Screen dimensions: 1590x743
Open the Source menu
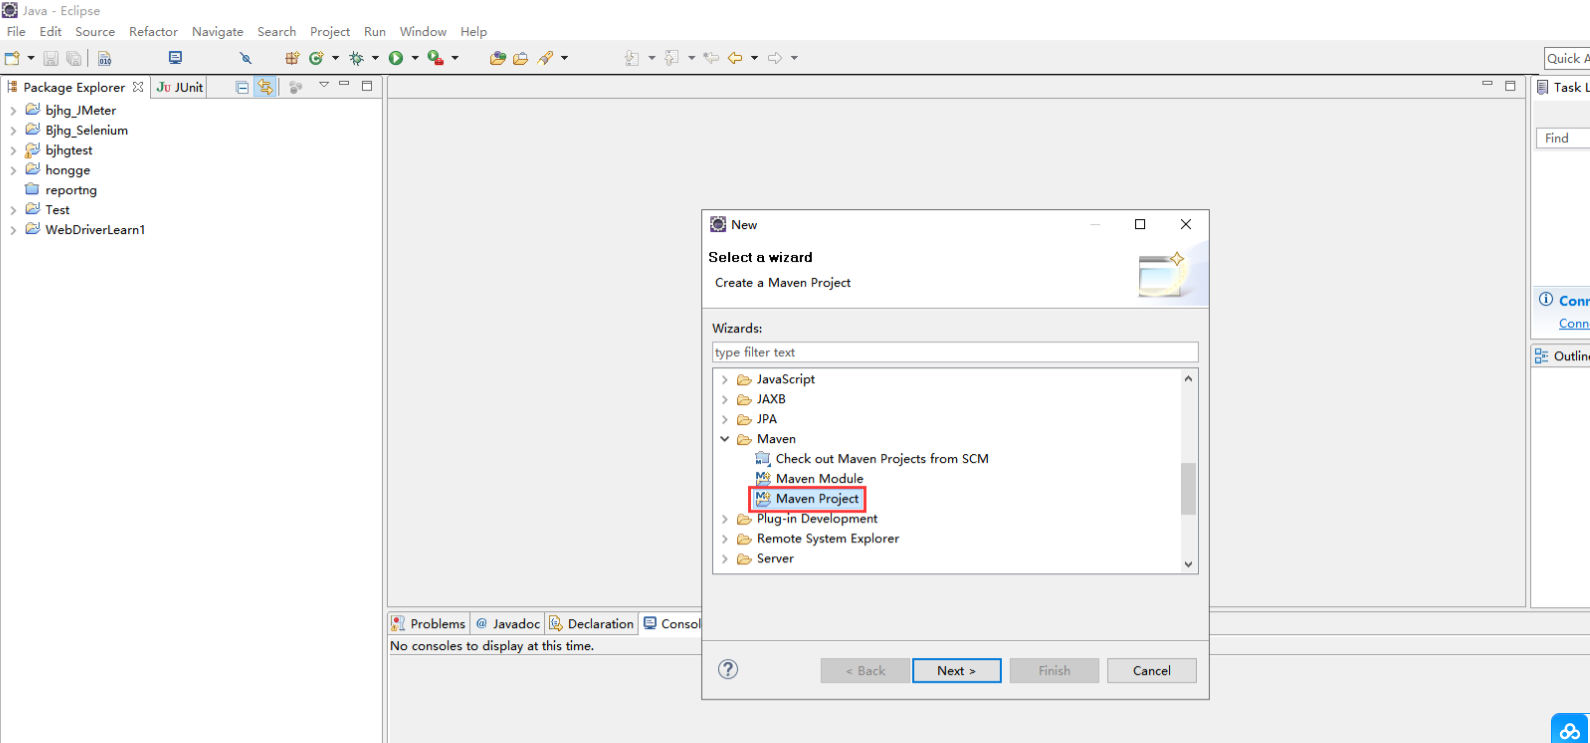(x=95, y=31)
